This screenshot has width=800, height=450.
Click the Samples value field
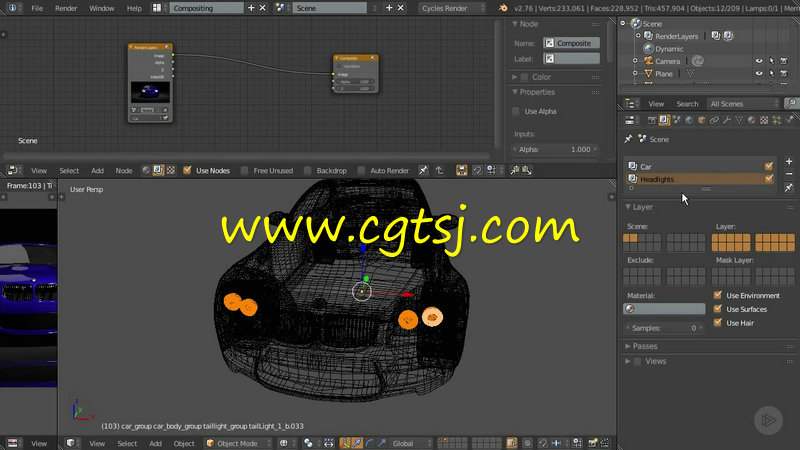click(664, 328)
